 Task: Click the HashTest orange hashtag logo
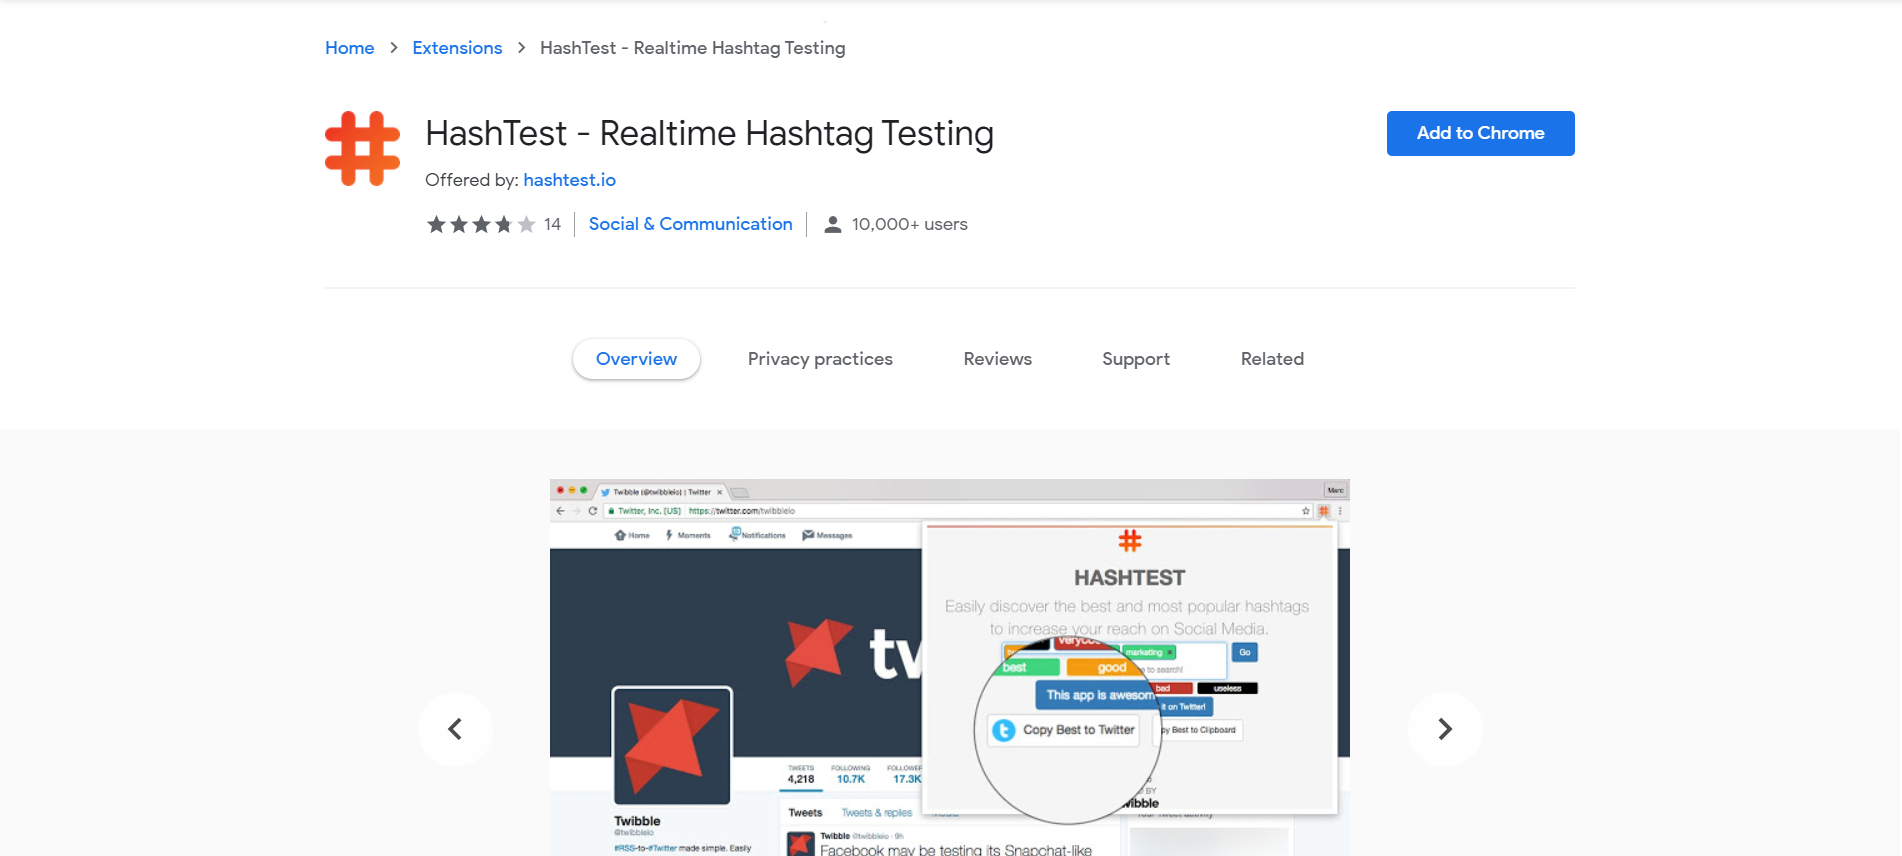click(x=362, y=148)
